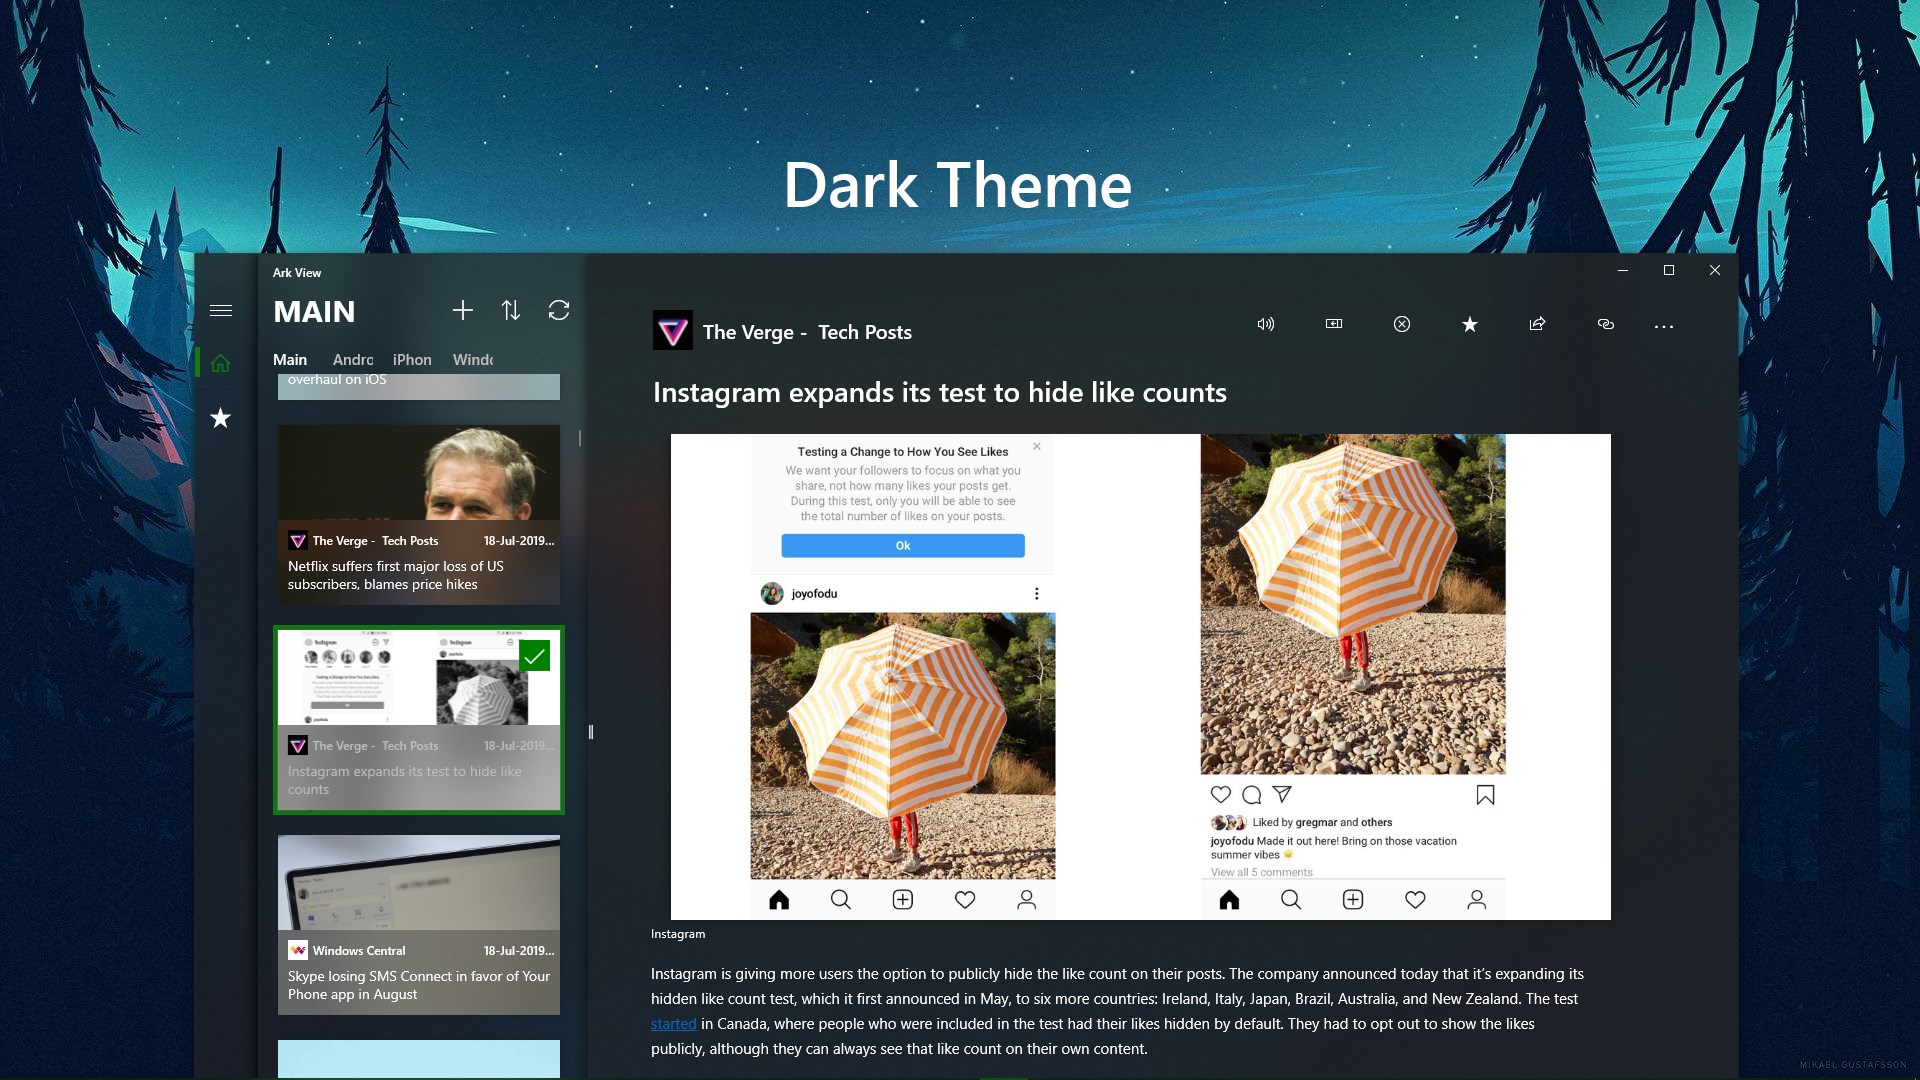Copy the article link via the chain icon
This screenshot has height=1080, width=1920.
[x=1606, y=324]
